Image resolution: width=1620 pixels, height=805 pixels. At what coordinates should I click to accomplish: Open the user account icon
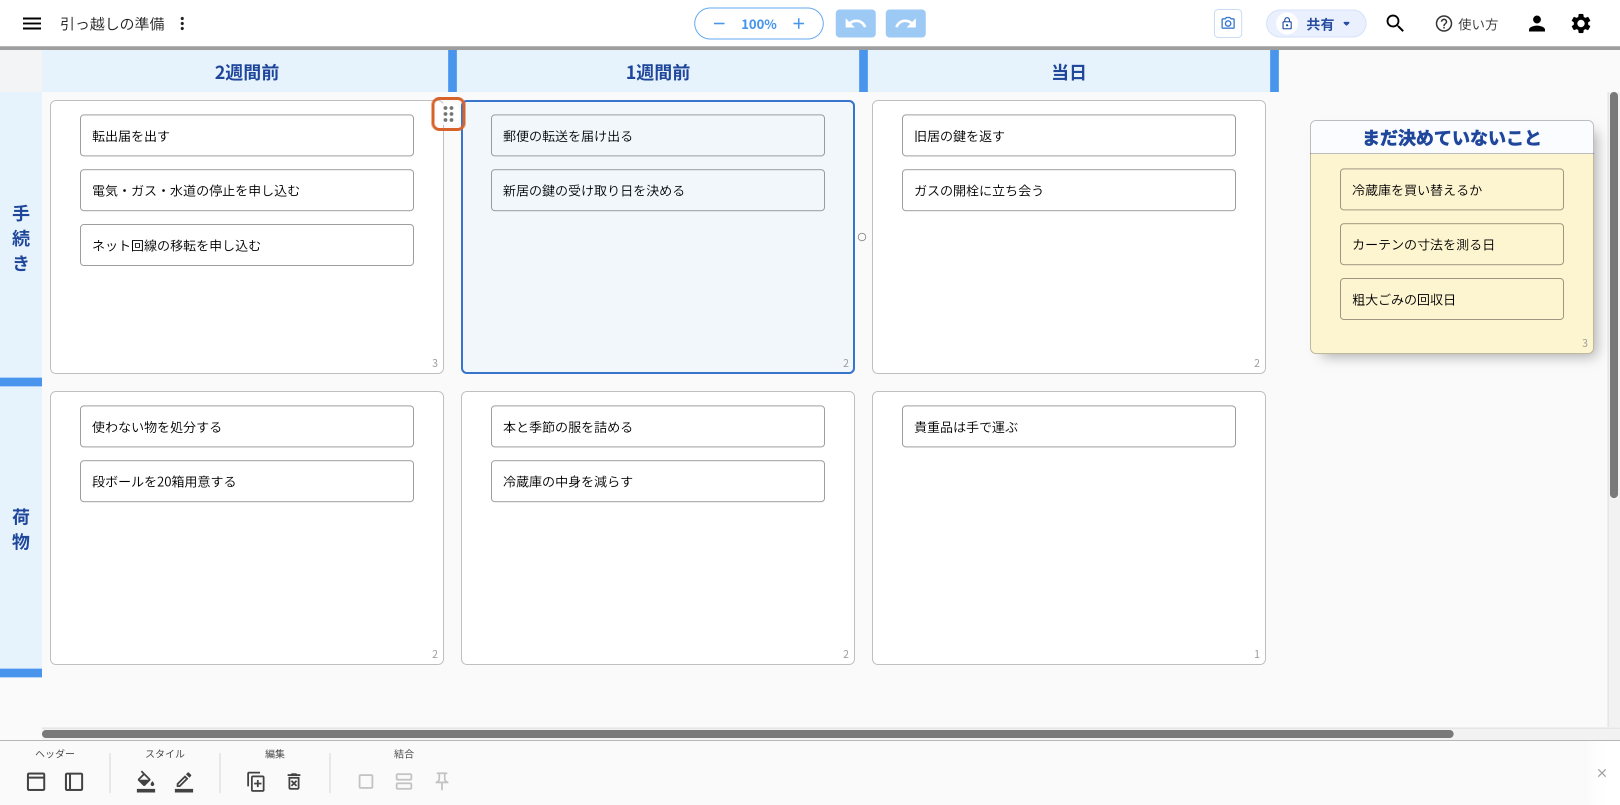coord(1537,24)
